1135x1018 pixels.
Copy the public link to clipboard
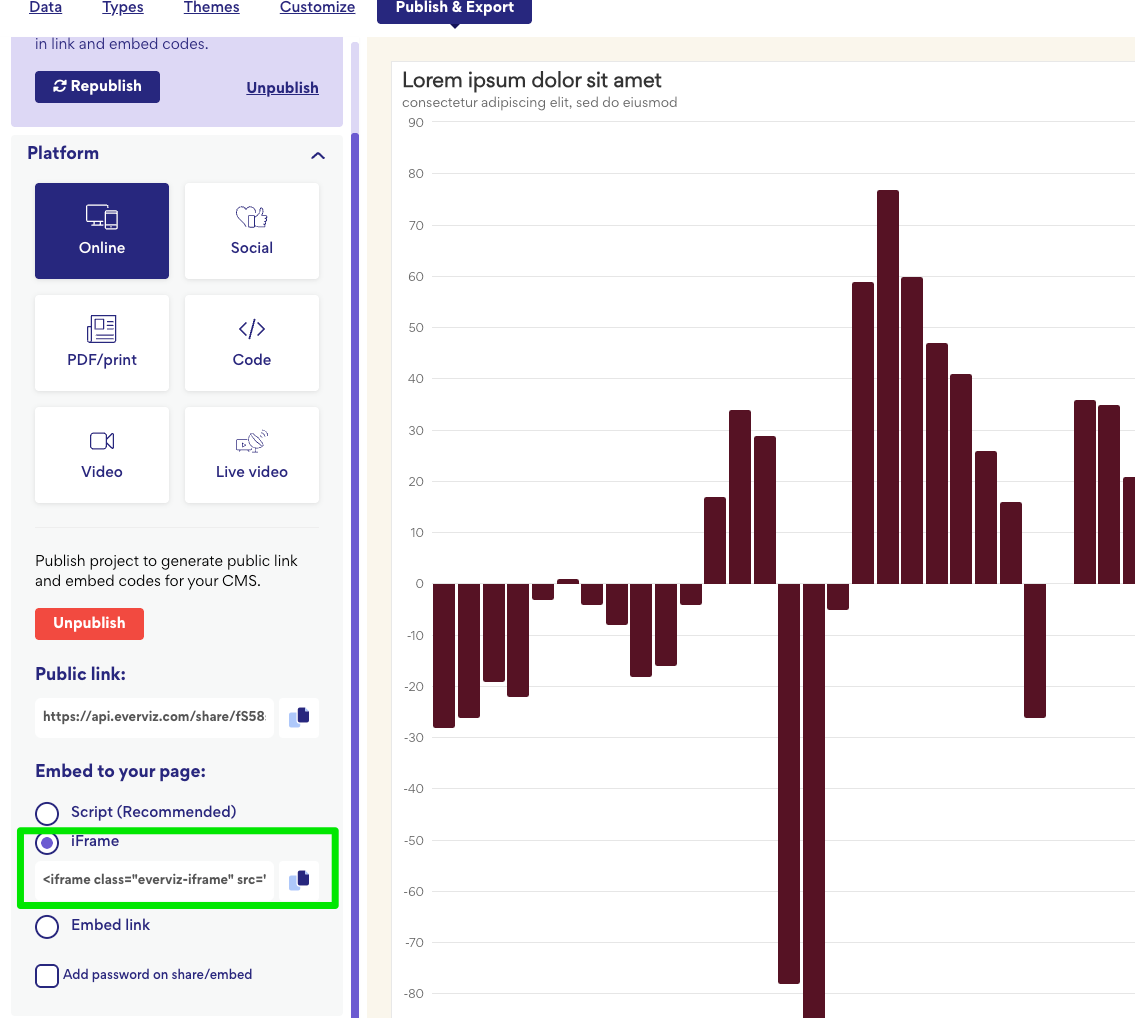click(x=299, y=717)
